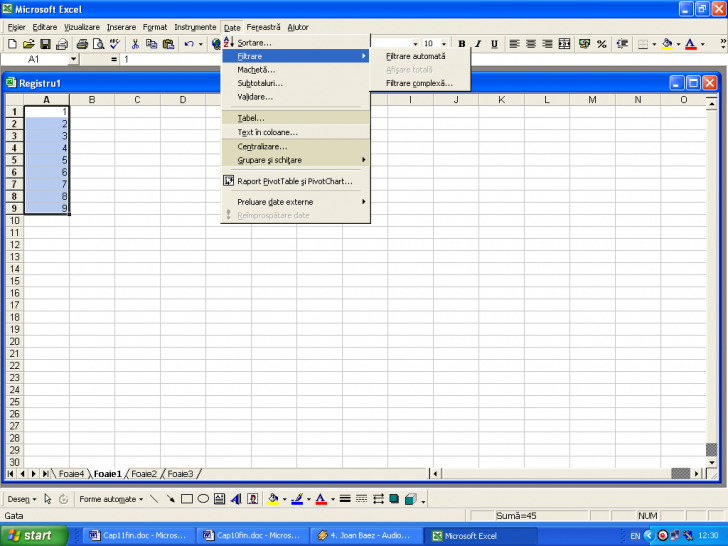Switch to the Foaie2 sheet tab
The height and width of the screenshot is (546, 728).
[x=143, y=473]
